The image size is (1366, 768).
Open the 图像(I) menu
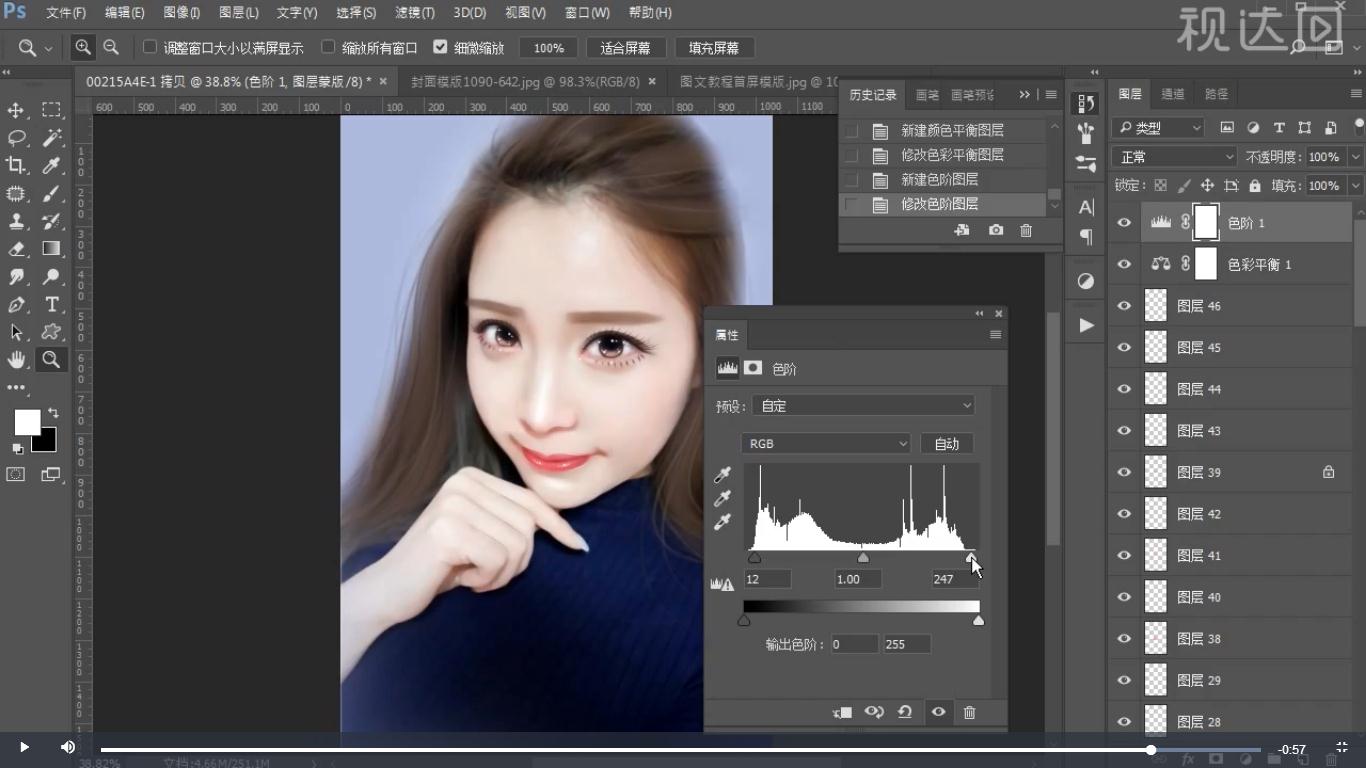pyautogui.click(x=182, y=13)
